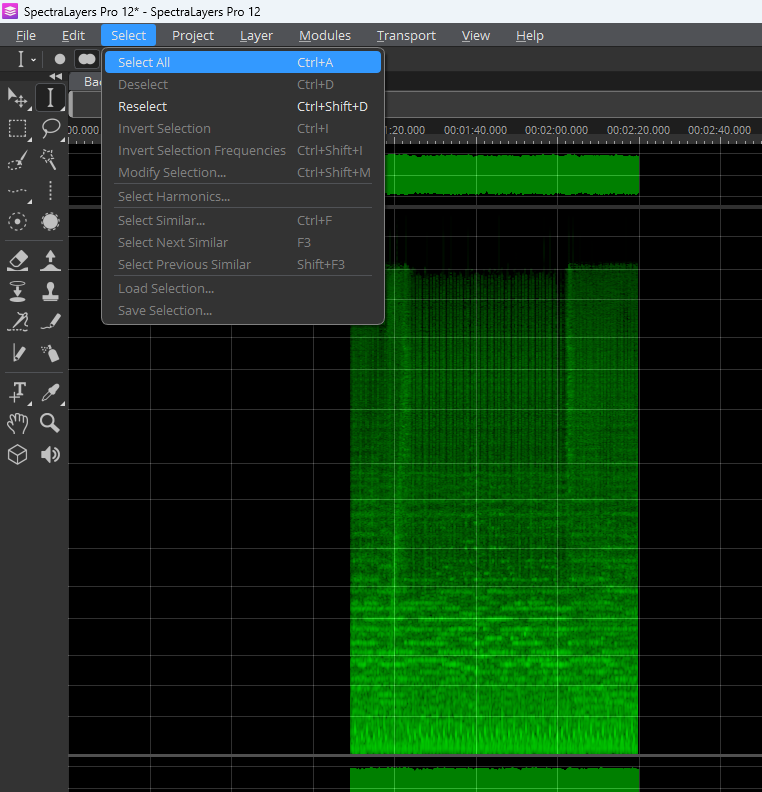Select the Eraser tool
Screen dimensions: 762x792
point(17,260)
